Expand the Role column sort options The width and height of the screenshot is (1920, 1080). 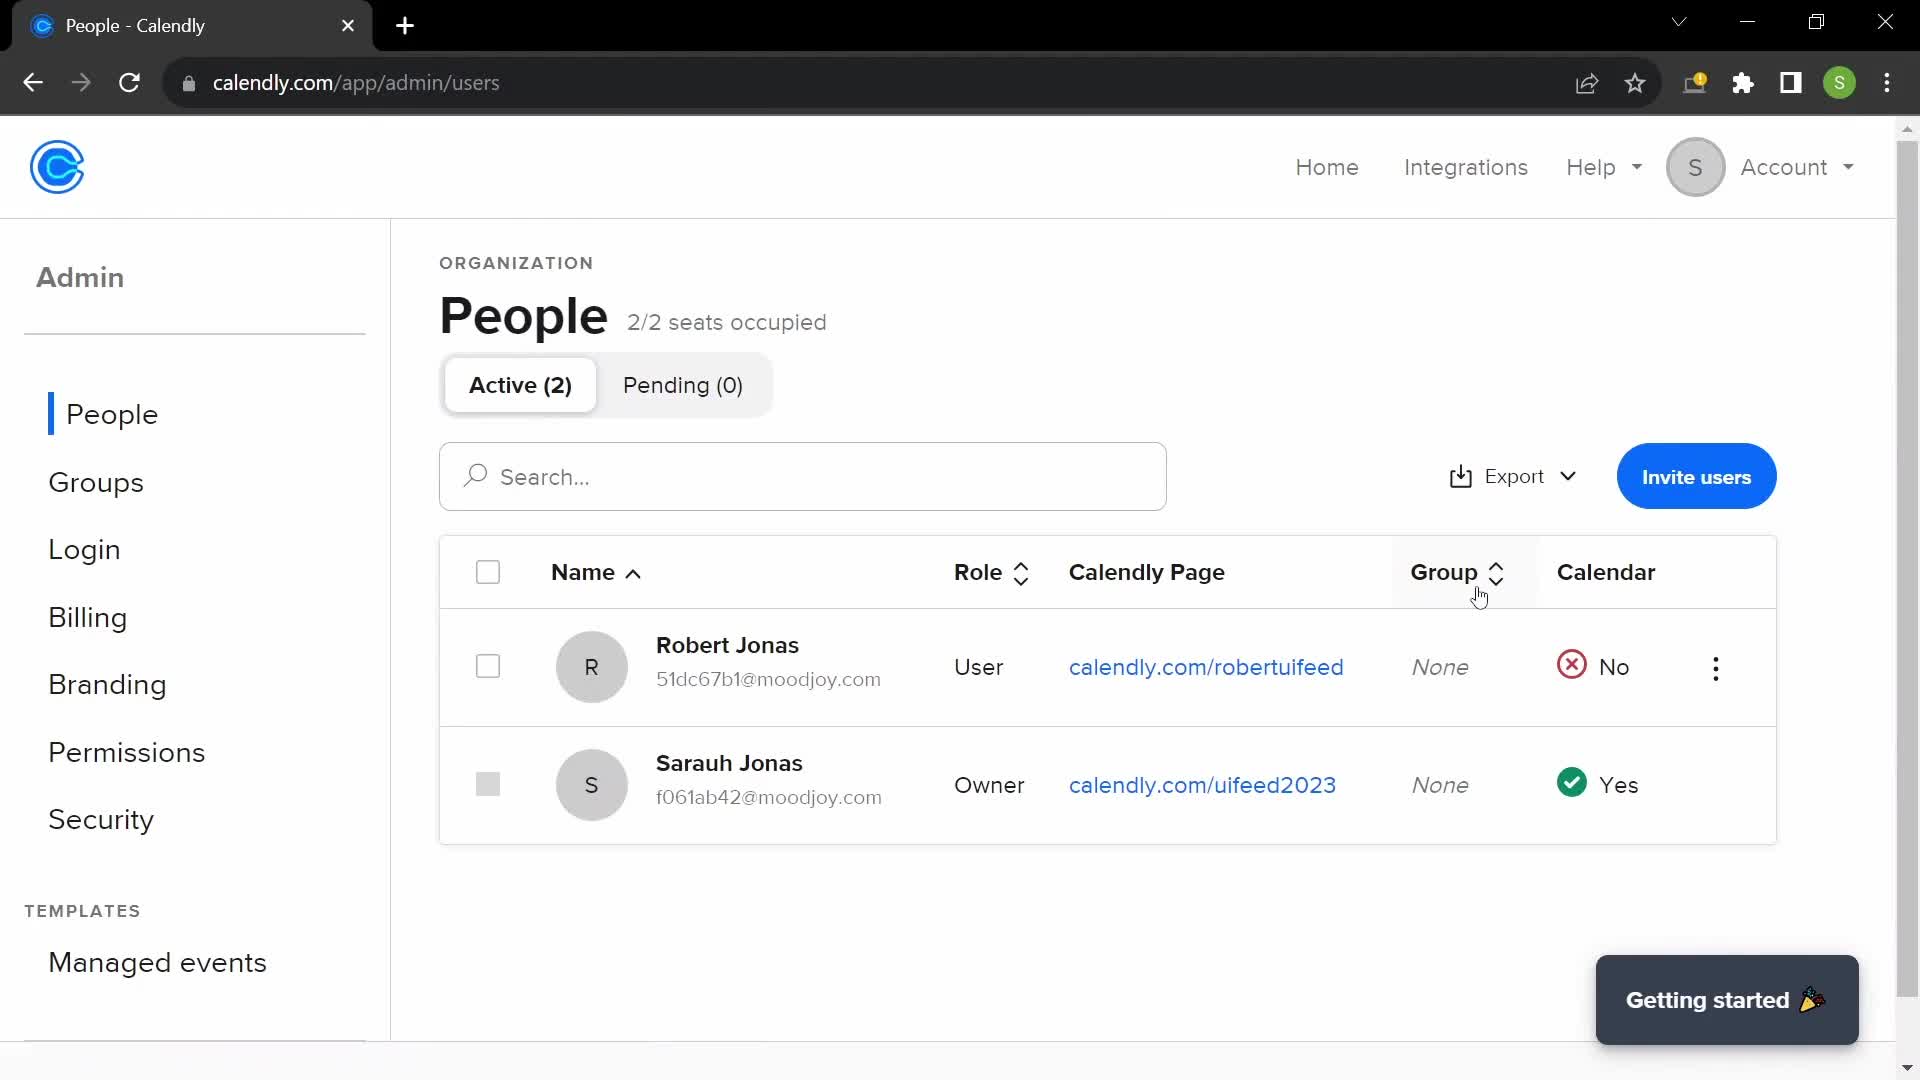point(1022,571)
